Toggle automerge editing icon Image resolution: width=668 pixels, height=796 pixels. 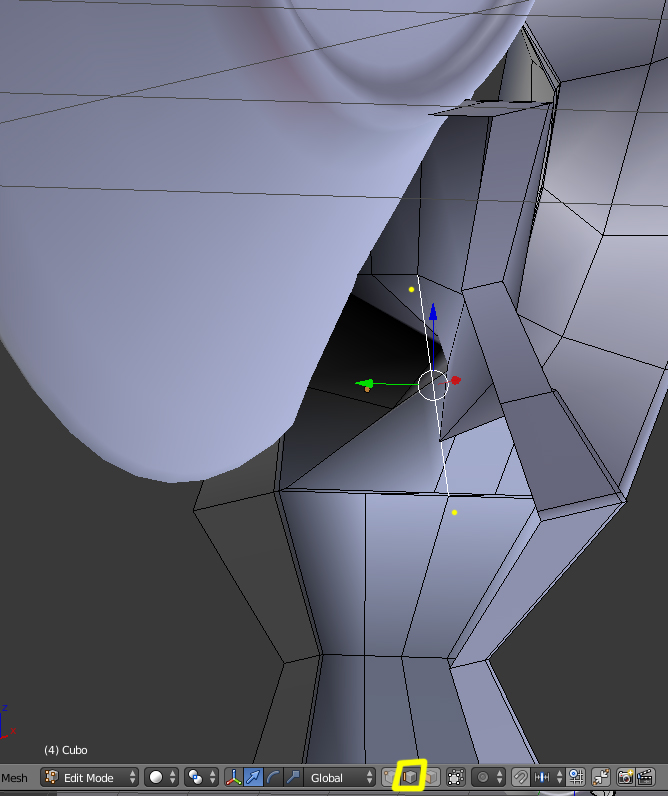pyautogui.click(x=601, y=777)
